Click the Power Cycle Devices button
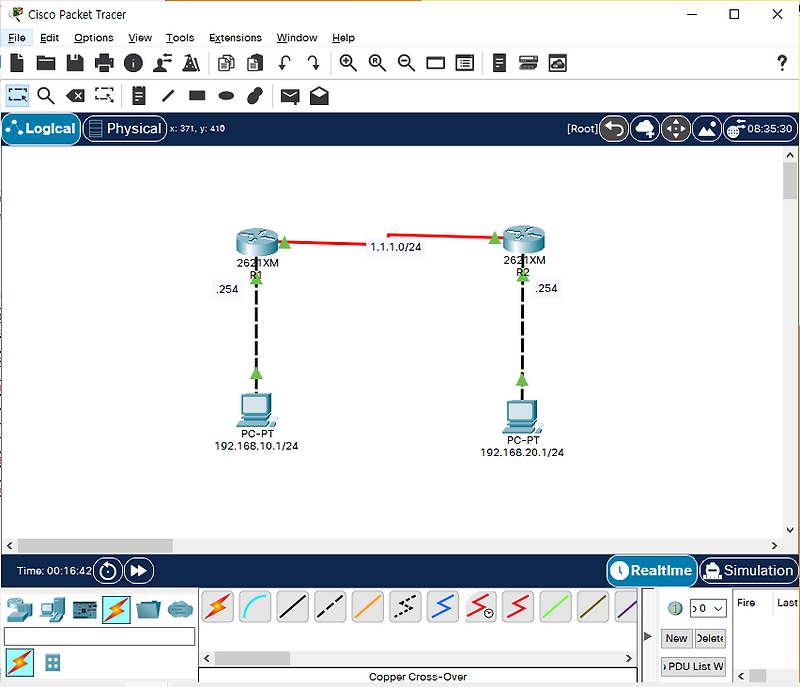Screen dimensions: 800x687 (108, 570)
